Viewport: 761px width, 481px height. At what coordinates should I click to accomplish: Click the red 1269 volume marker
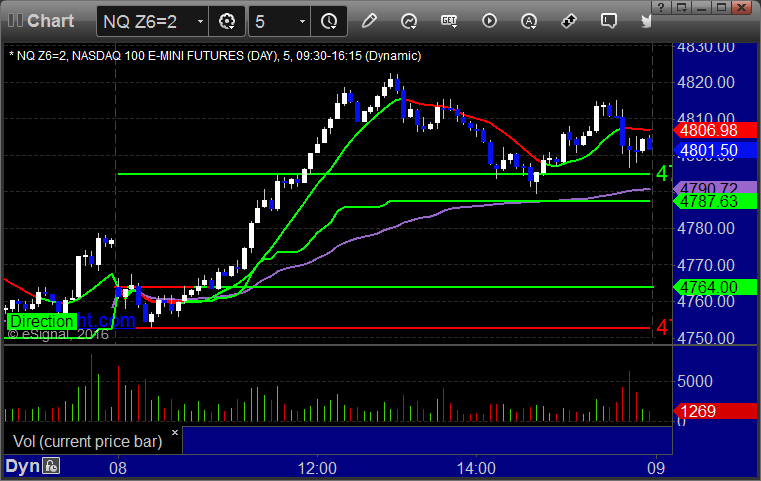(715, 411)
